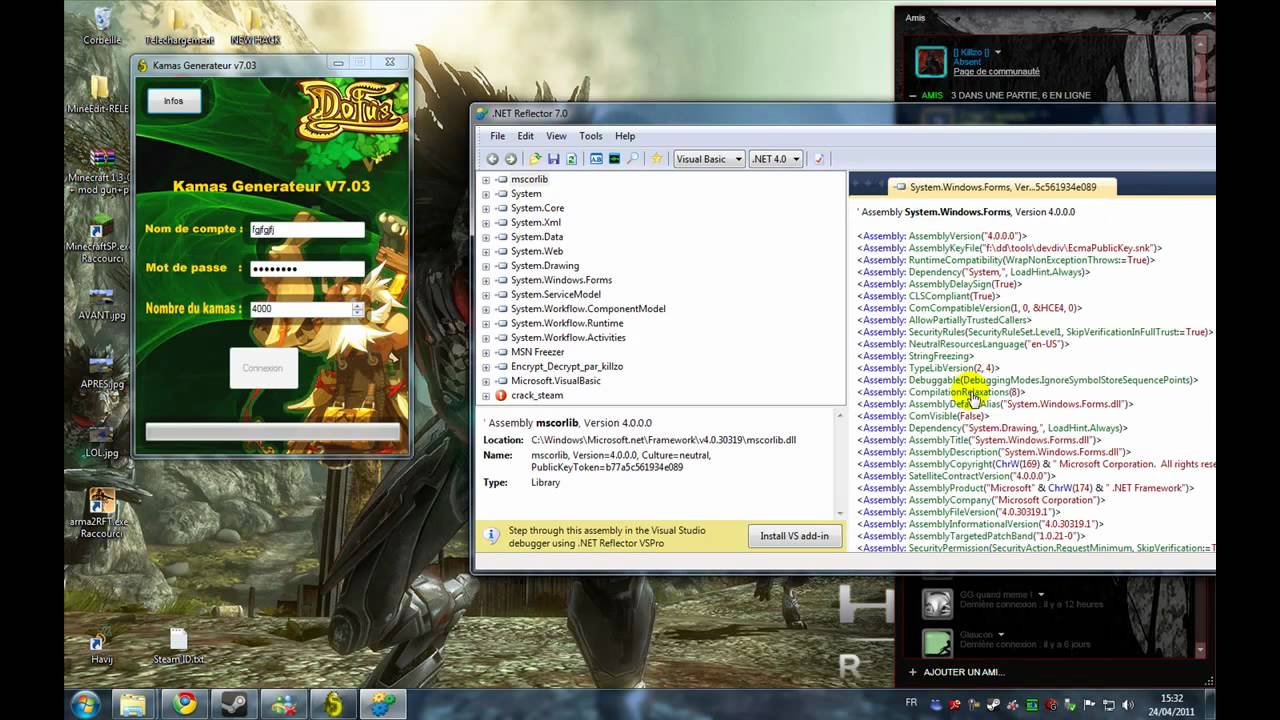1280x720 pixels.
Task: Open the View menu in Reflector
Action: (556, 136)
